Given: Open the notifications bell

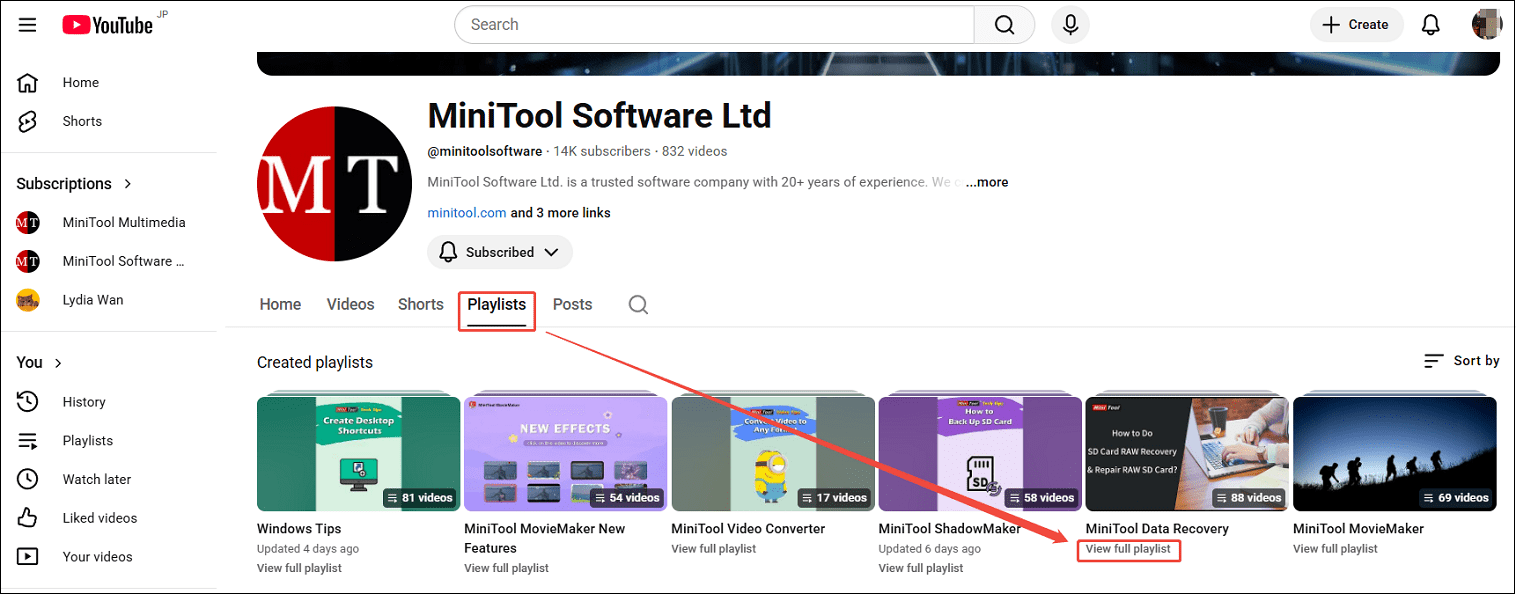Looking at the screenshot, I should [x=1431, y=25].
